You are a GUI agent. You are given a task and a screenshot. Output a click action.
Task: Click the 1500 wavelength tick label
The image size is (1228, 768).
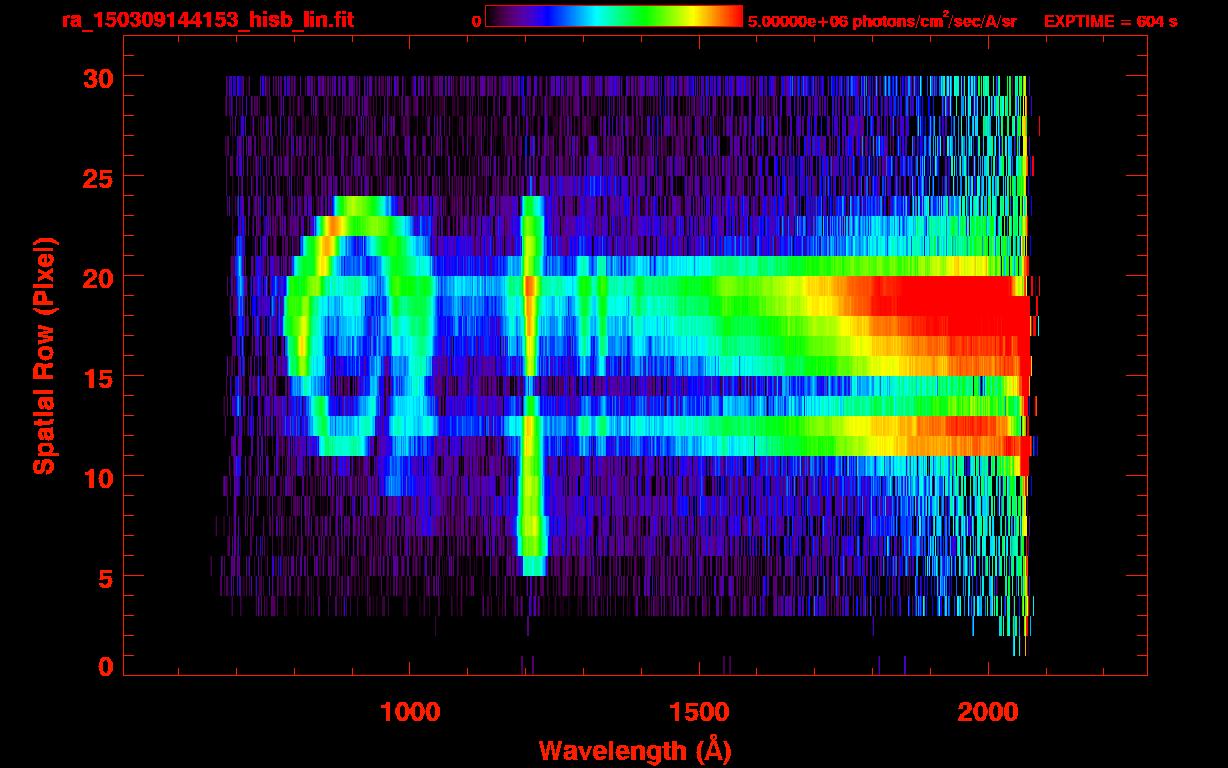click(698, 712)
